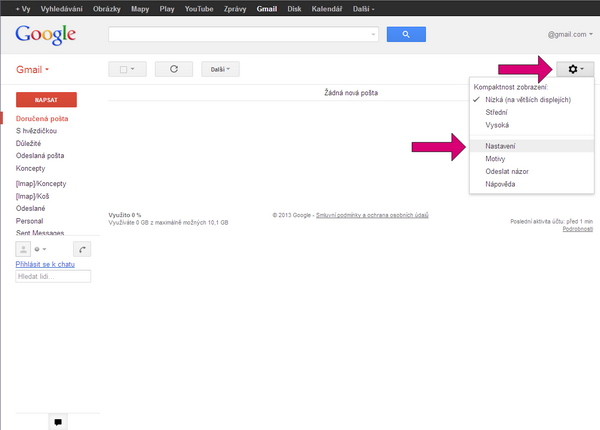Open Odeslané label
This screenshot has height=430, width=600.
tap(31, 208)
